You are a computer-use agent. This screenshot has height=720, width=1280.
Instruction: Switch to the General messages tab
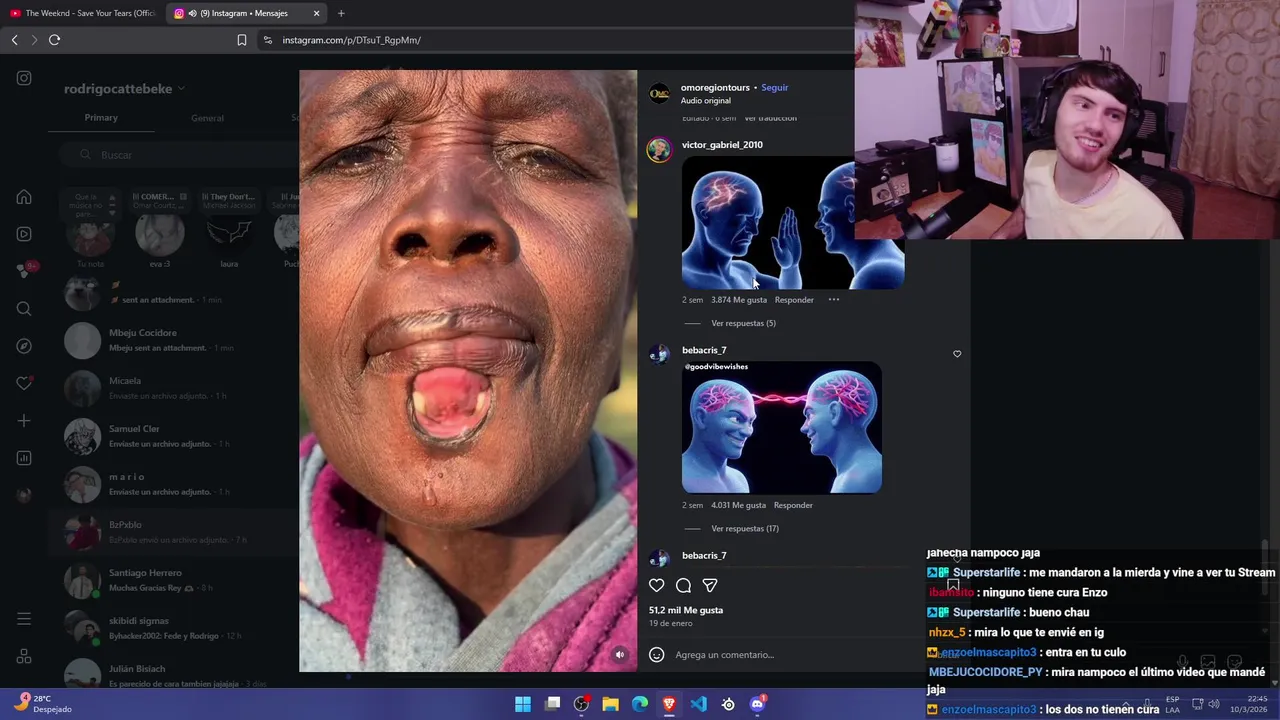pyautogui.click(x=207, y=118)
